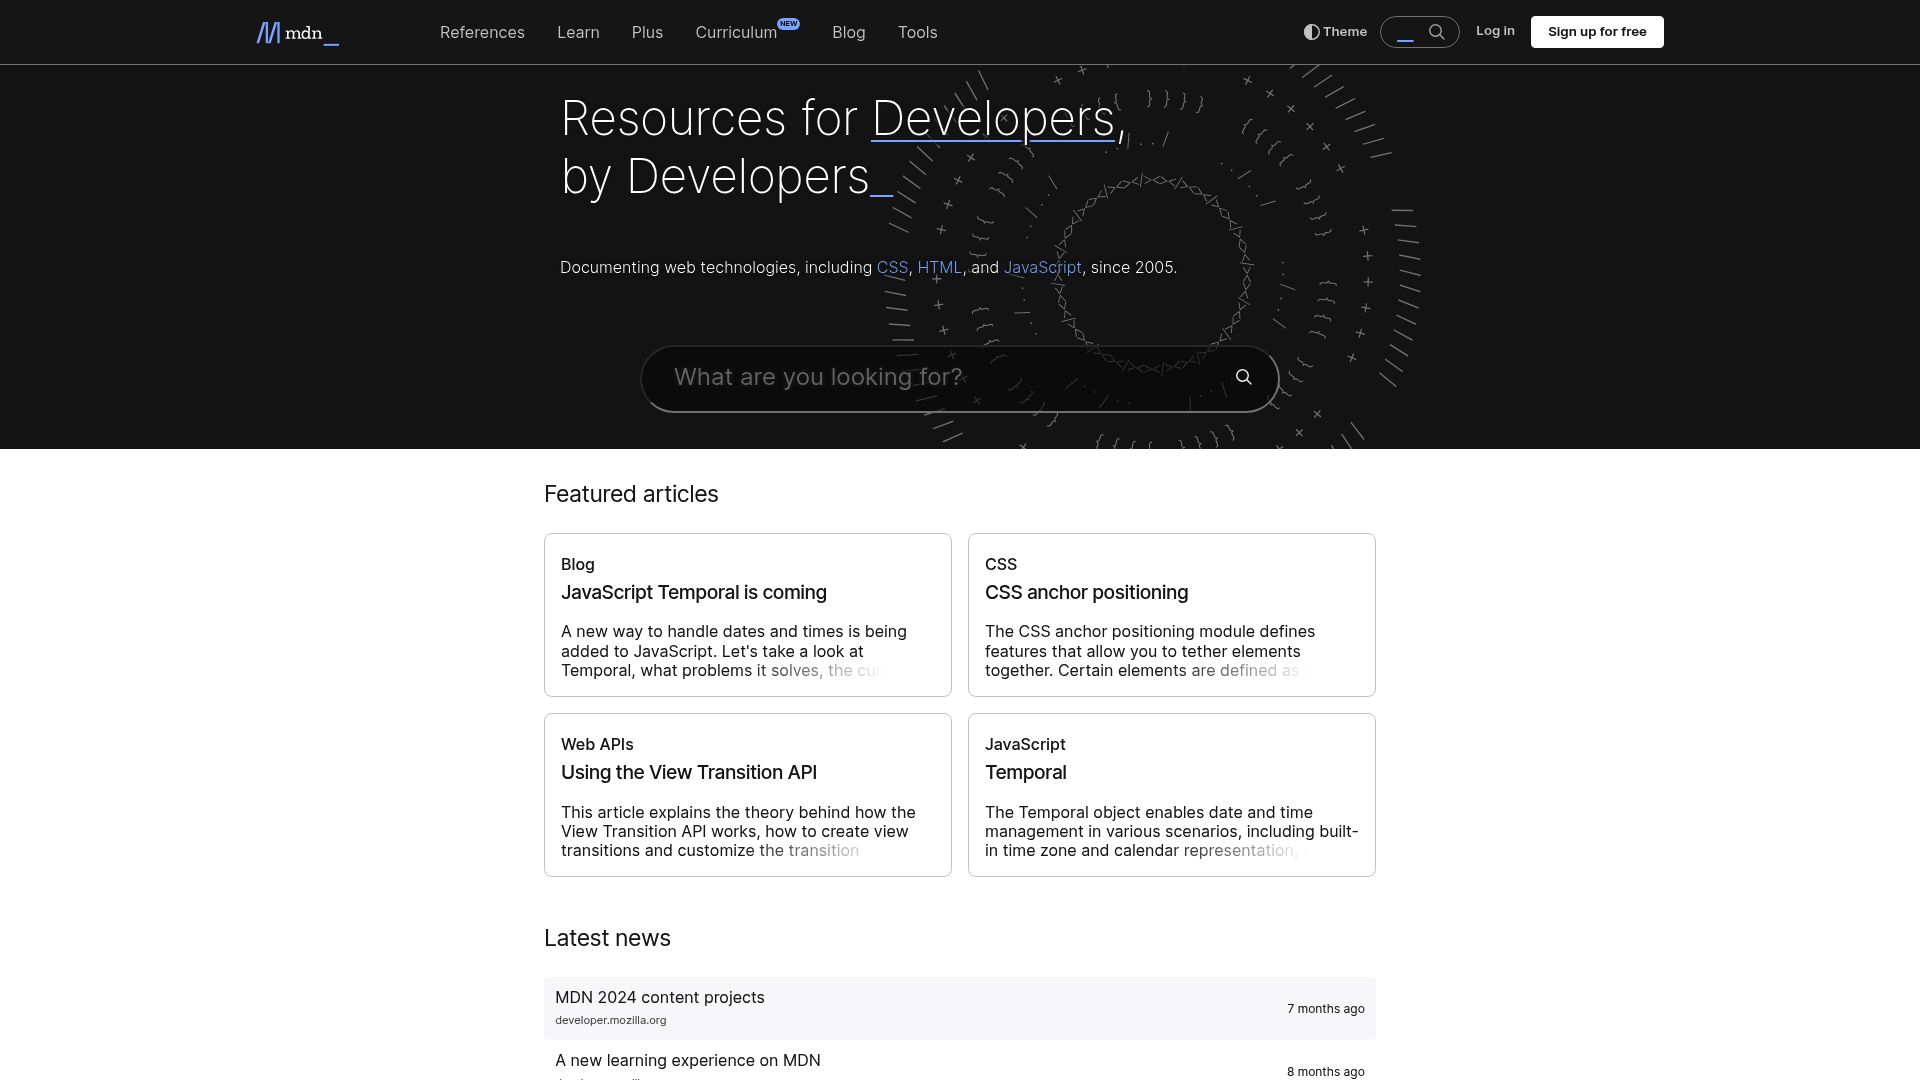This screenshot has width=1920, height=1080.
Task: Open the References menu
Action: coord(482,33)
